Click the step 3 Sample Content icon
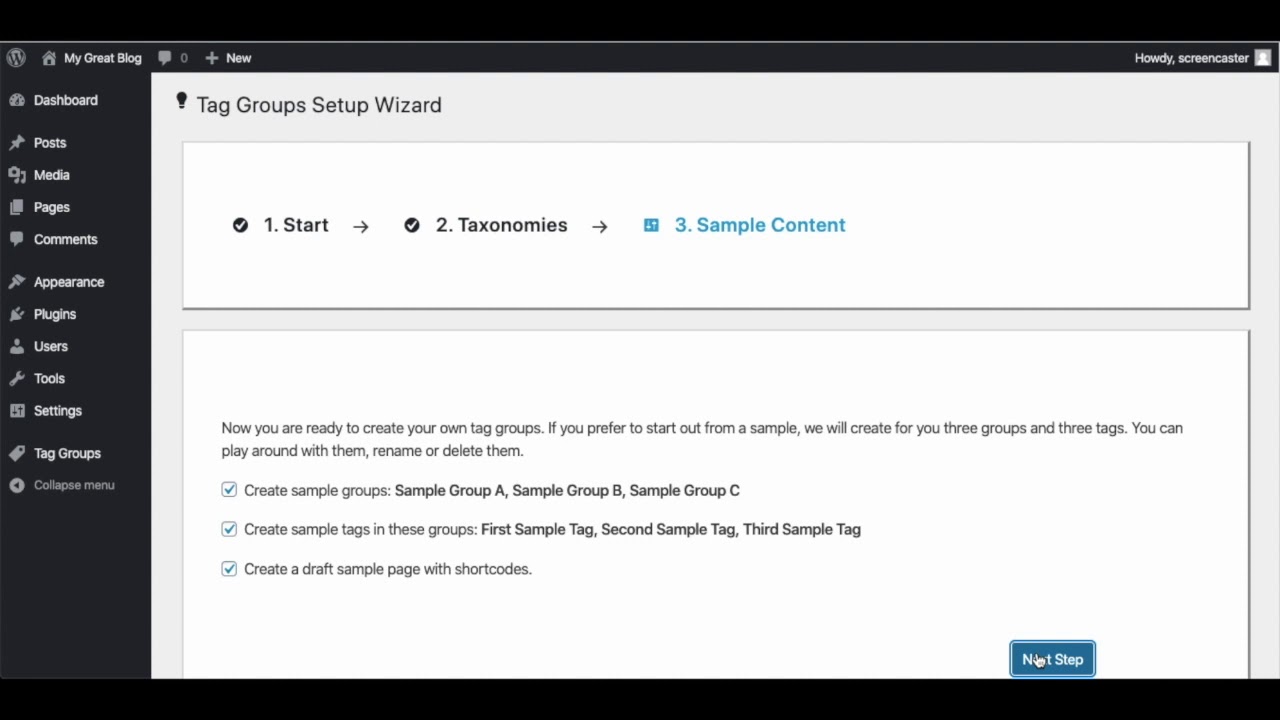The width and height of the screenshot is (1280, 720). (x=651, y=225)
